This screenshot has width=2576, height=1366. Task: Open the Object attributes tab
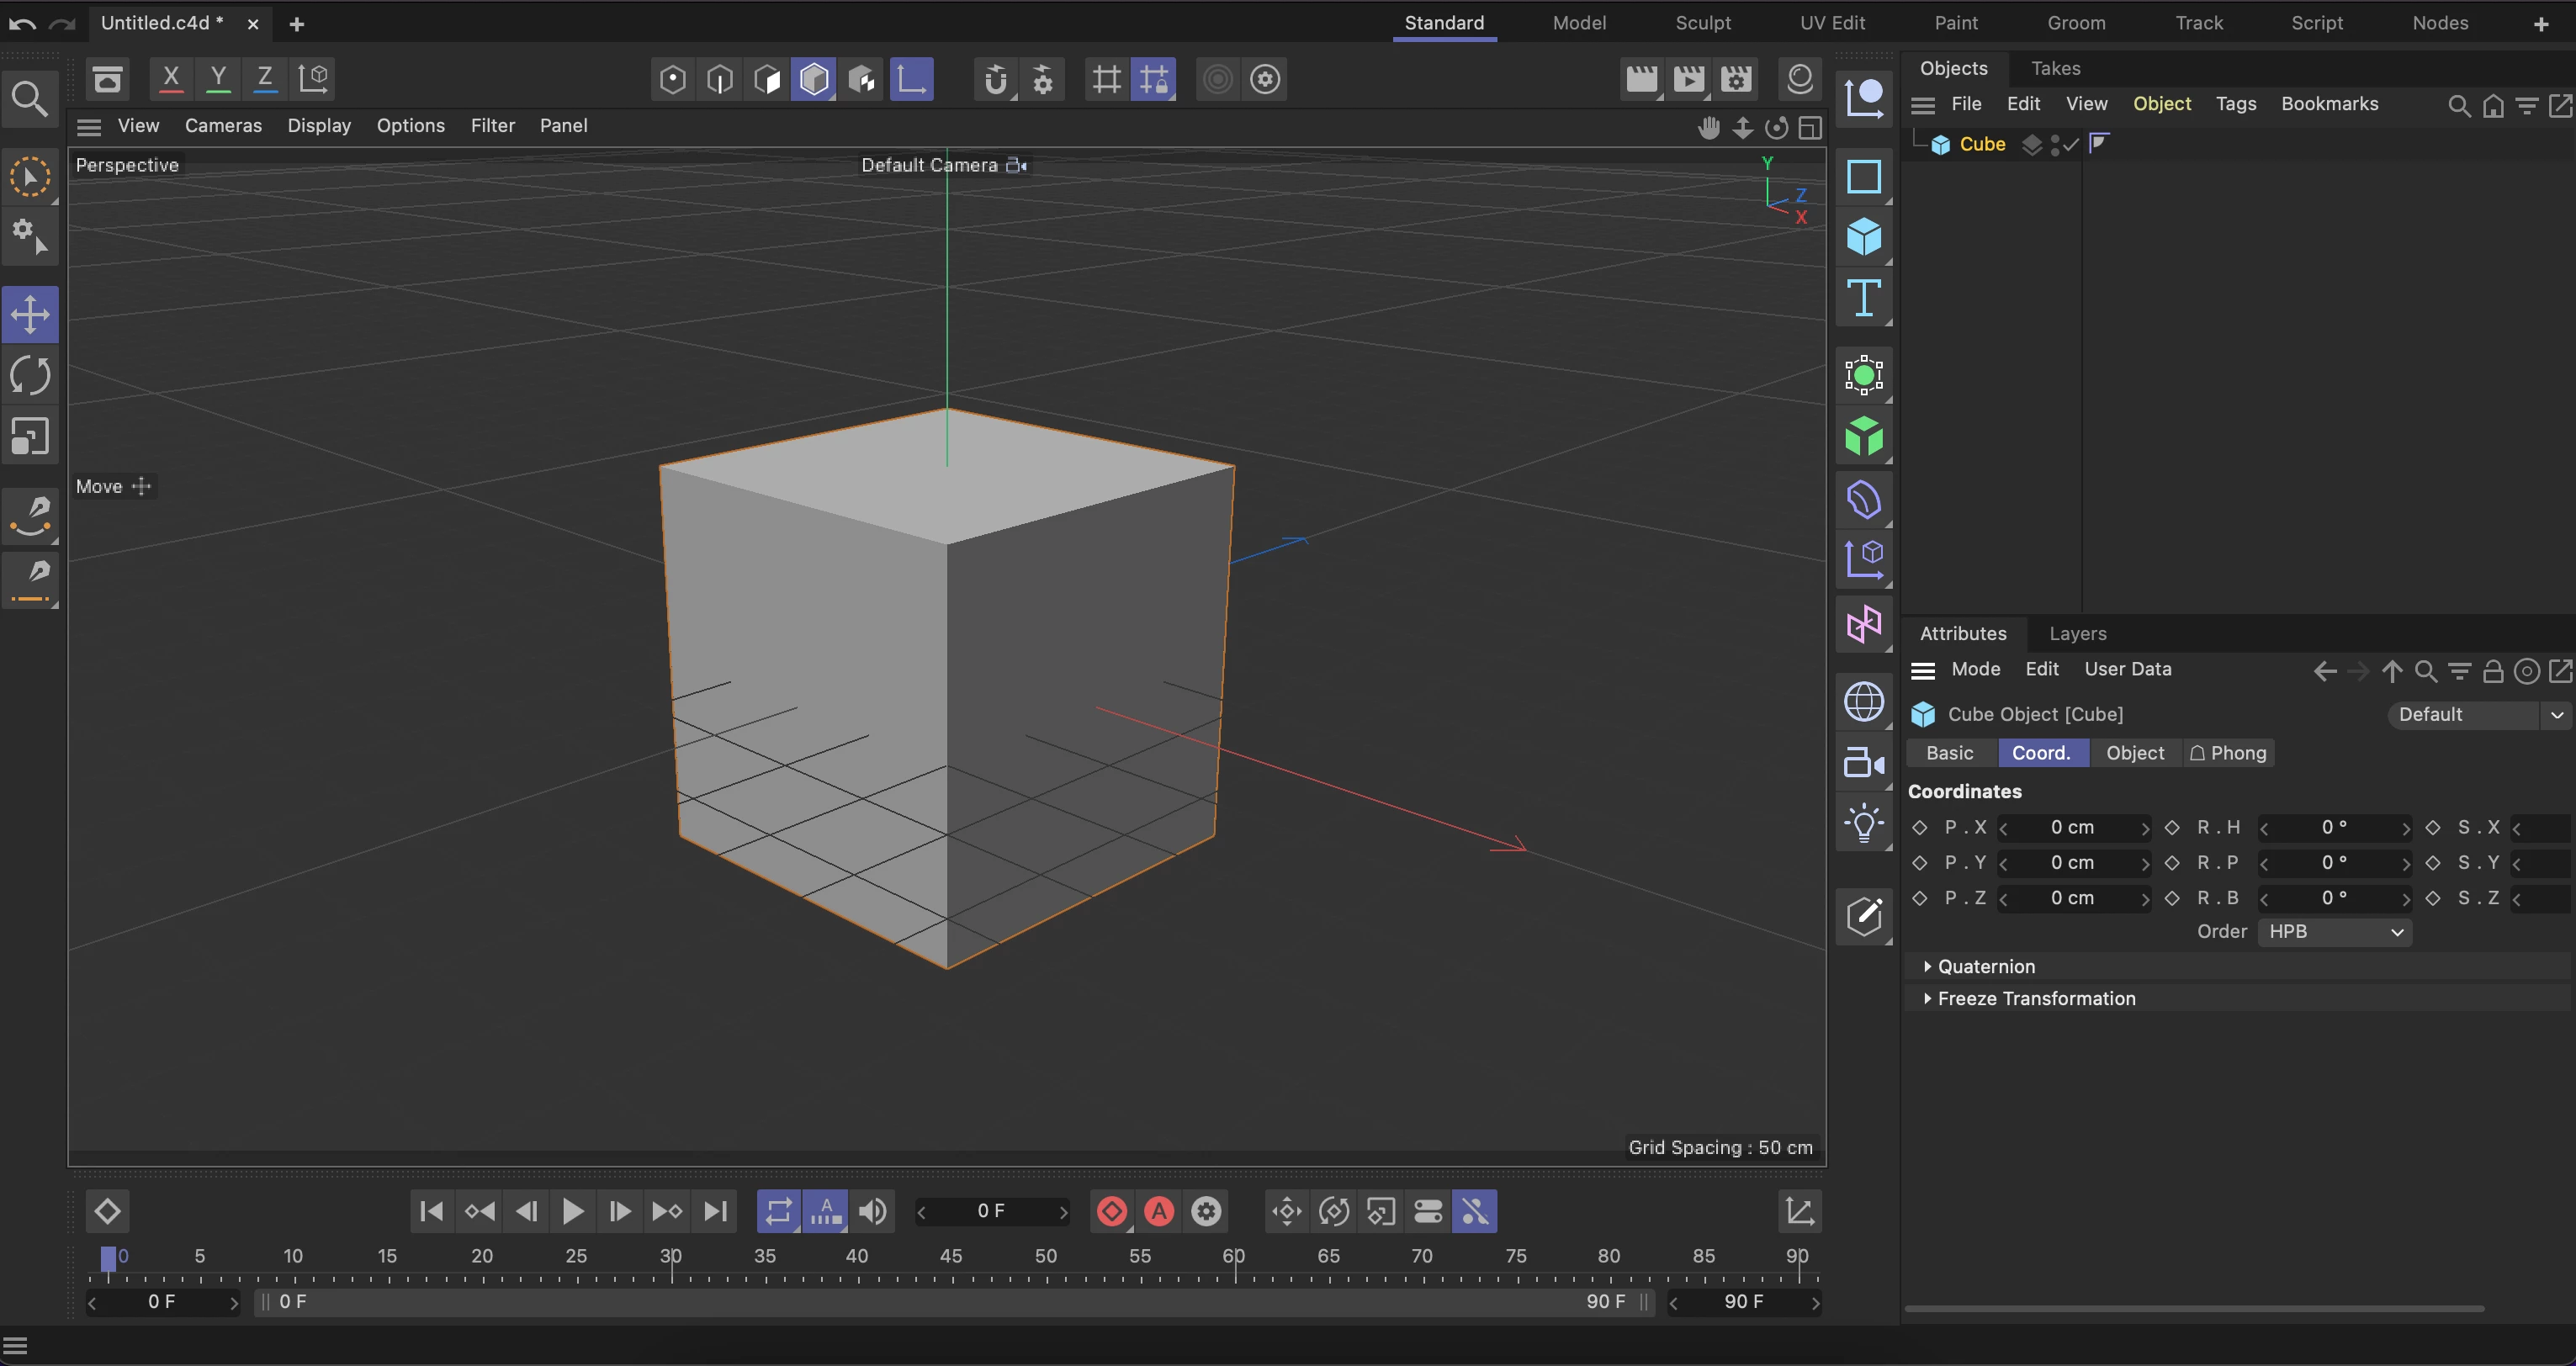[x=2134, y=752]
